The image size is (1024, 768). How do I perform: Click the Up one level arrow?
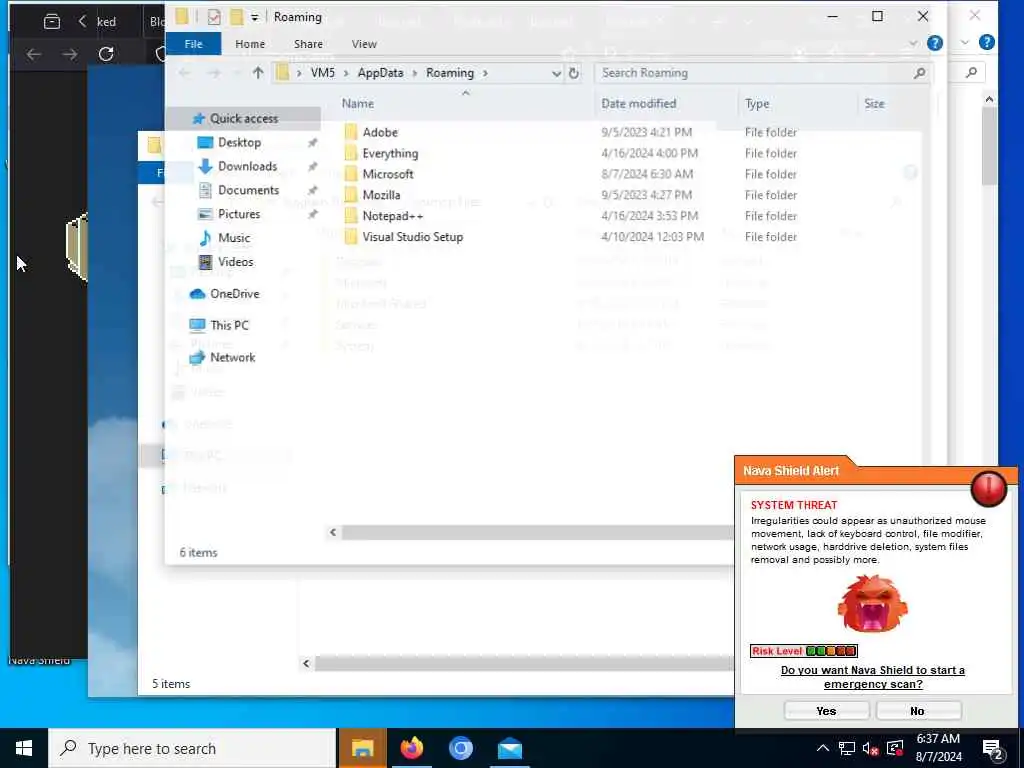(258, 73)
